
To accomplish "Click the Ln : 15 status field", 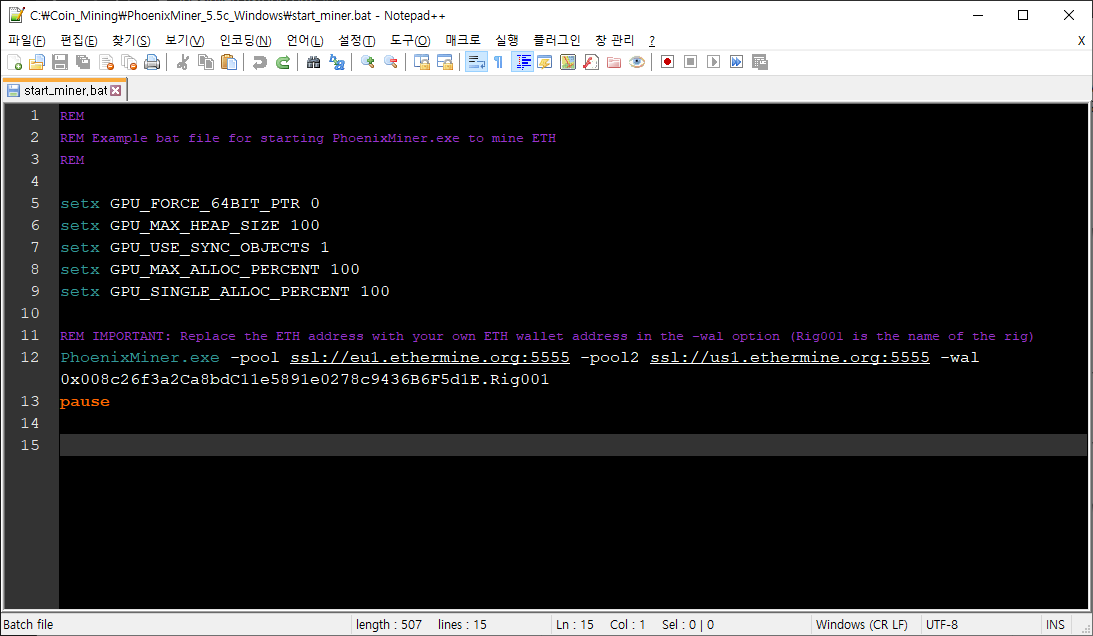I will [574, 625].
